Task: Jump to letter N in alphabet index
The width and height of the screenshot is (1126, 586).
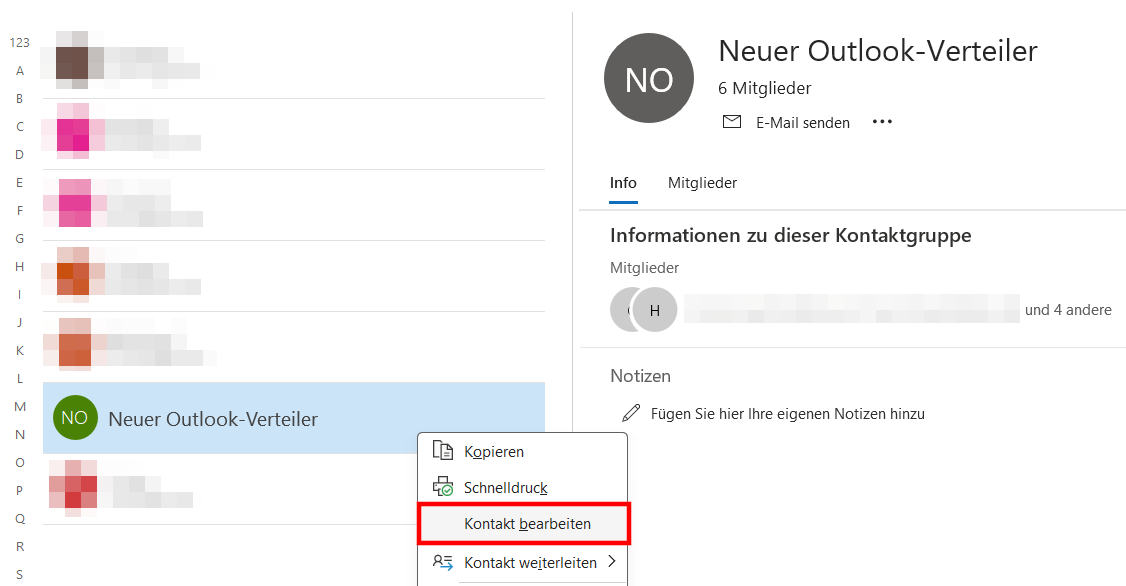Action: [20, 434]
